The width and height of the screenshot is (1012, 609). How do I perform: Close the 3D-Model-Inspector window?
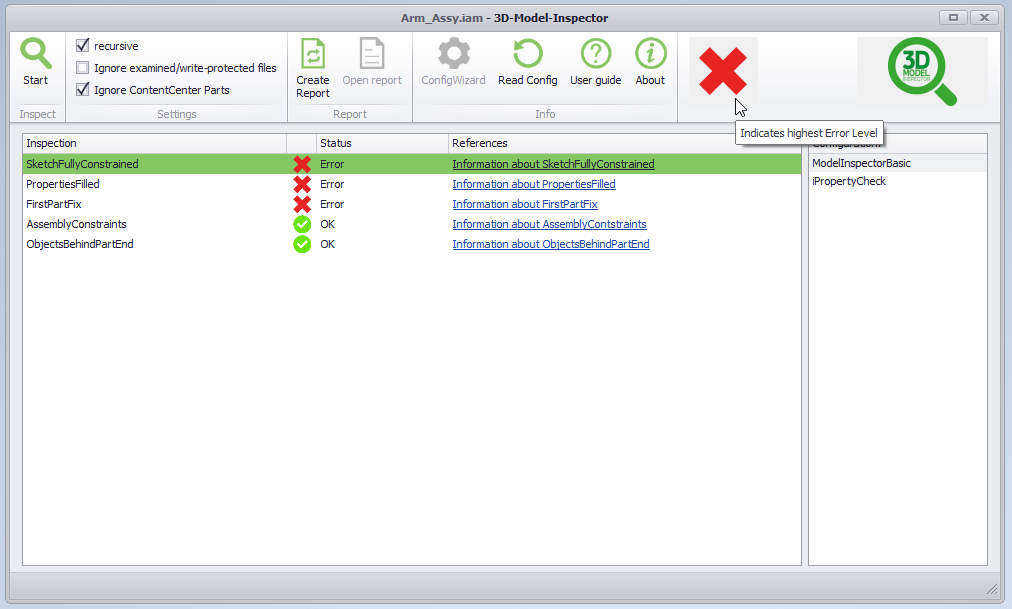pos(984,17)
